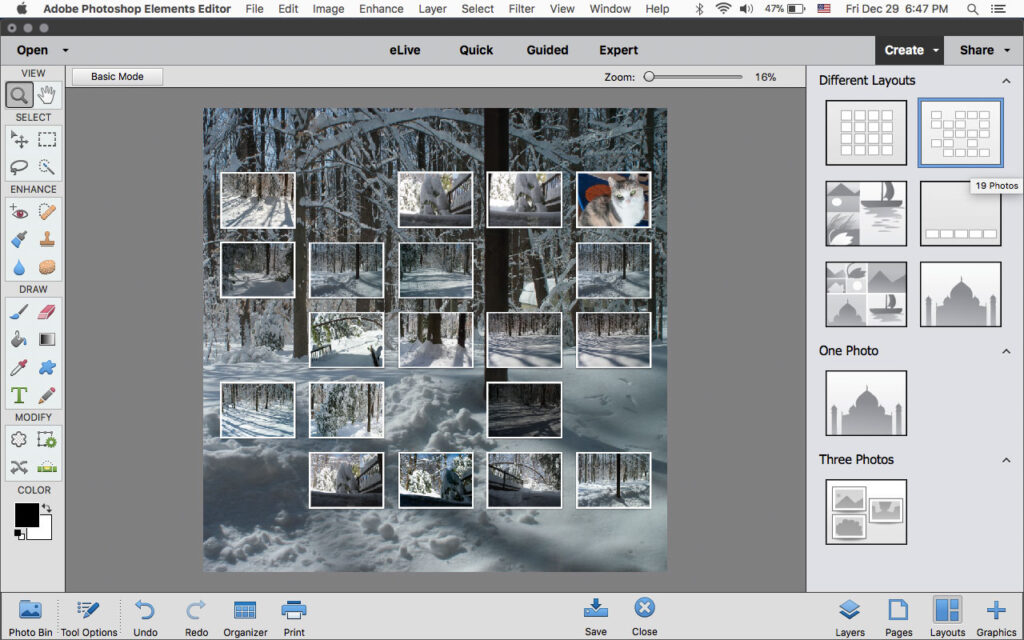Select the Zoom tool
The image size is (1024, 640).
18,95
